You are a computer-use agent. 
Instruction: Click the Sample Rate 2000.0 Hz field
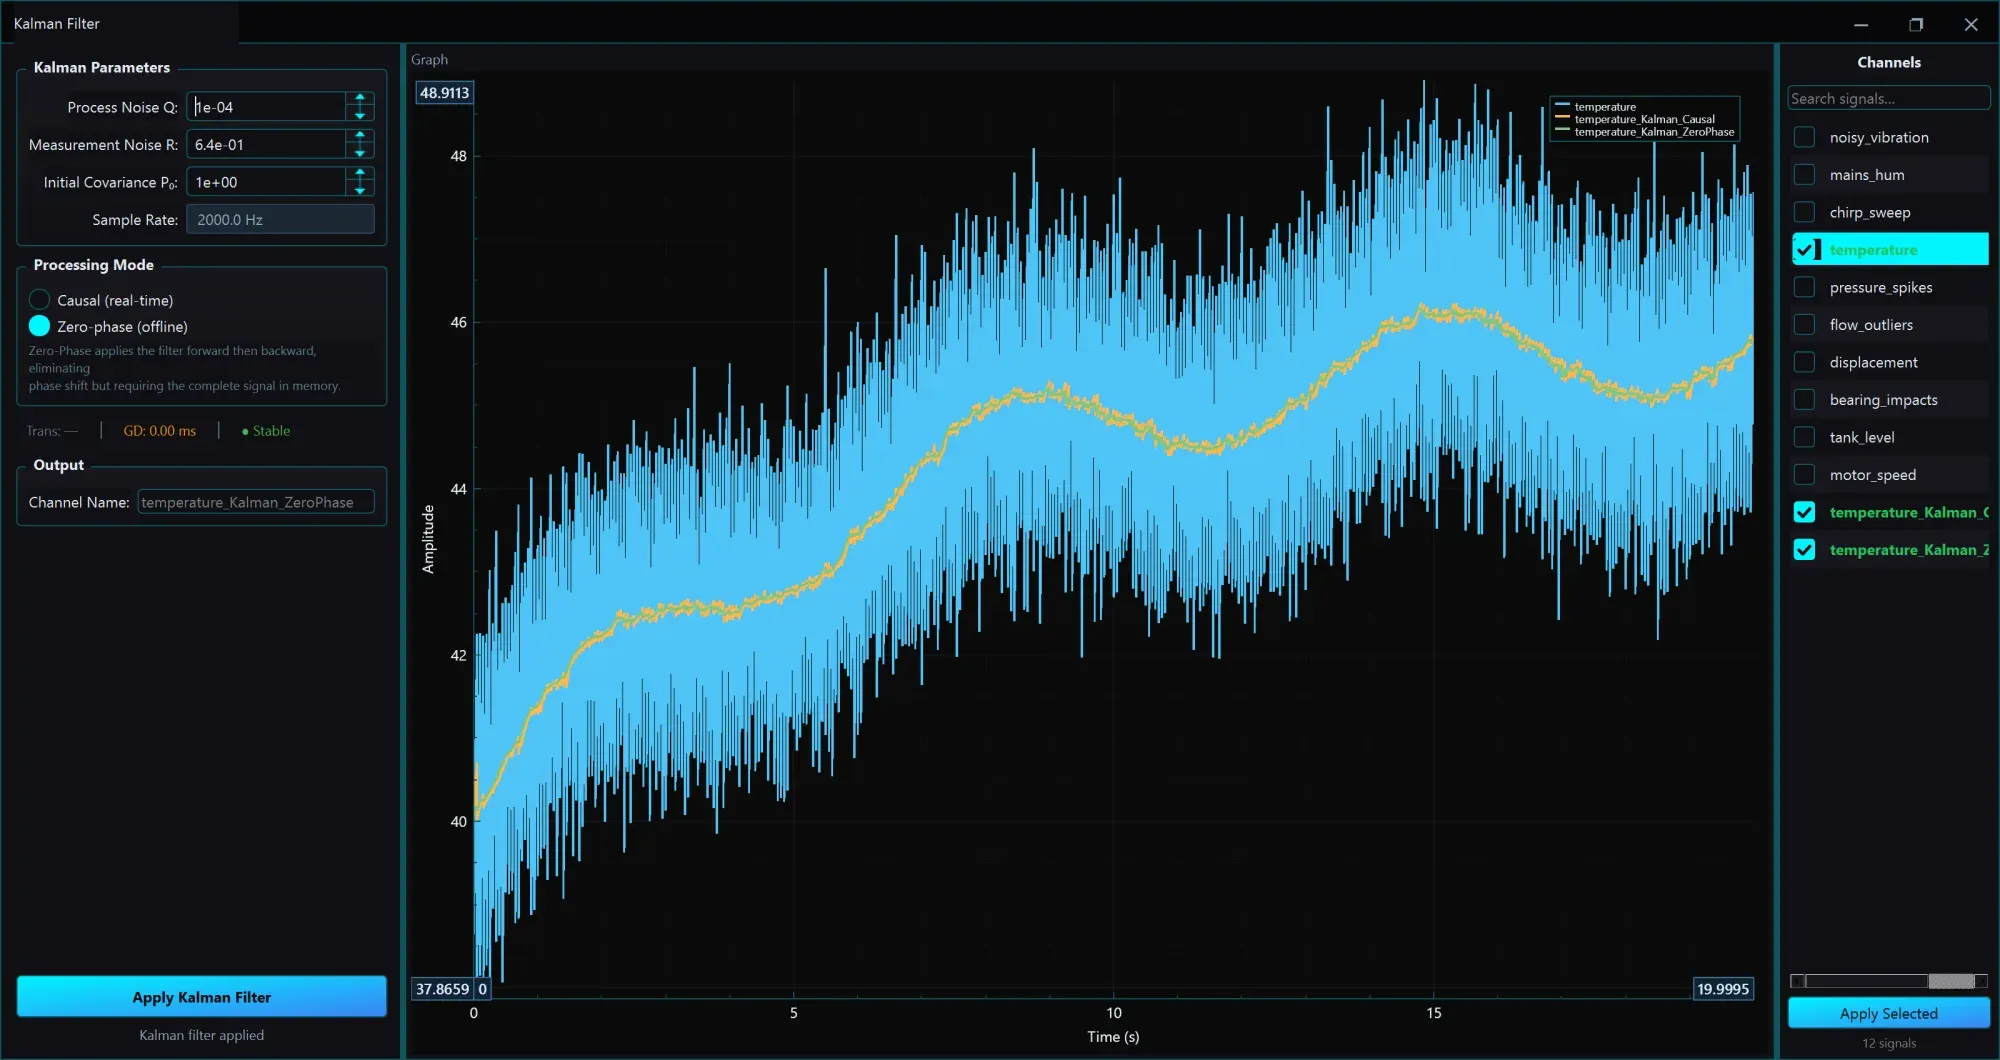(280, 220)
